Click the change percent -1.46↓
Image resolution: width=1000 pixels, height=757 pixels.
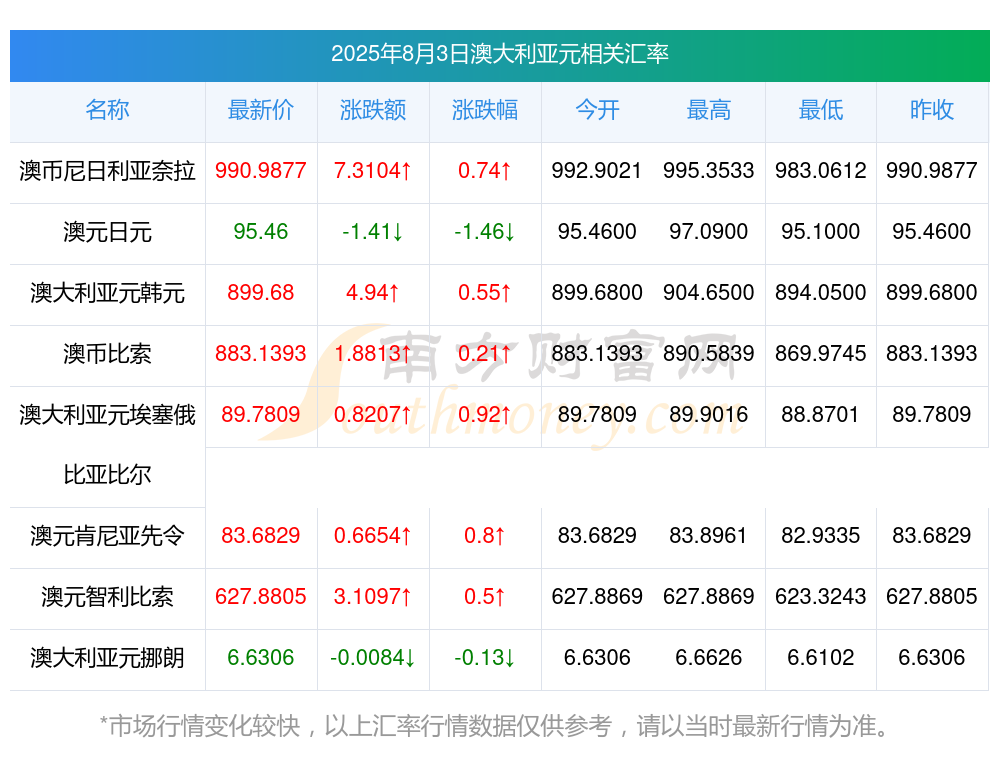[x=485, y=232]
